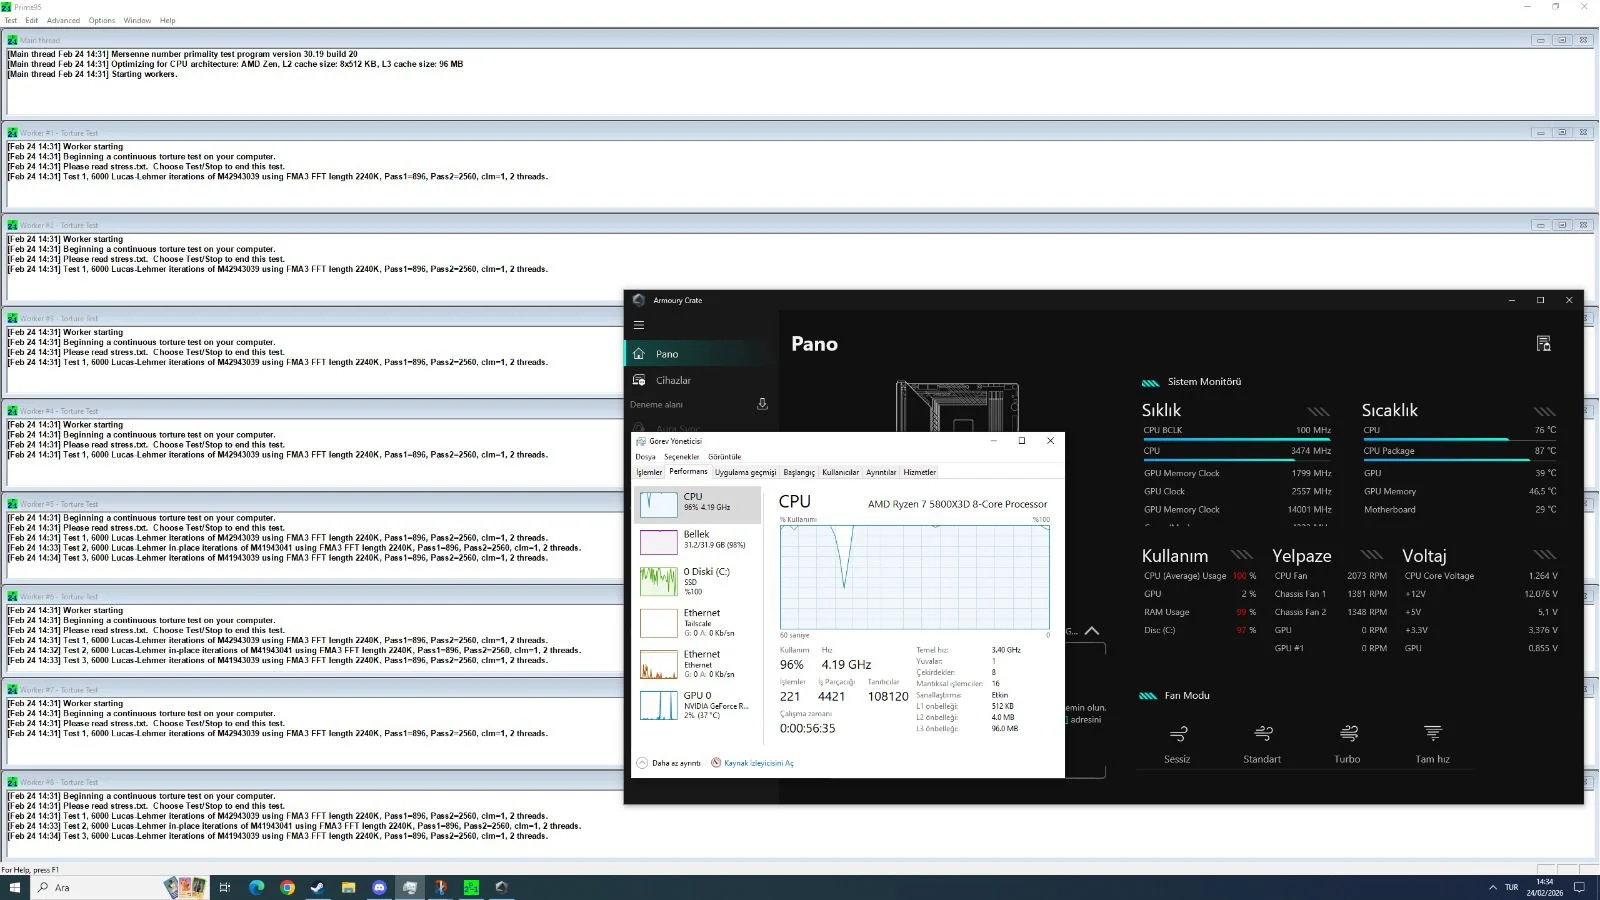Open the Prime95 Advanced menu
This screenshot has height=900, width=1600.
pos(63,20)
